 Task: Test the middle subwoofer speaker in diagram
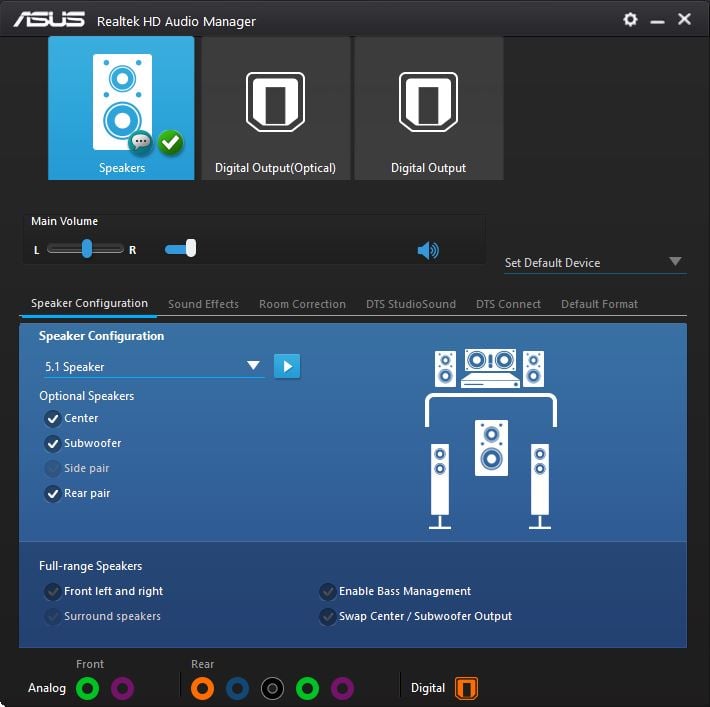point(491,448)
